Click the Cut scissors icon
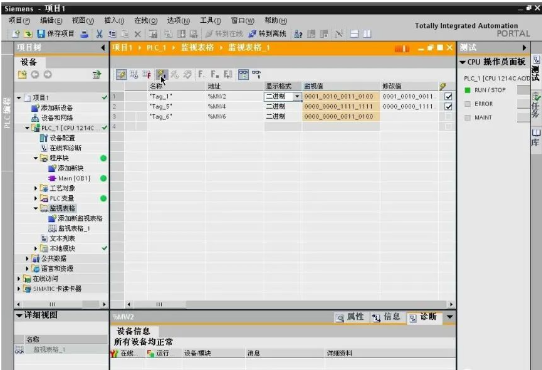542x370 pixels. pos(99,34)
